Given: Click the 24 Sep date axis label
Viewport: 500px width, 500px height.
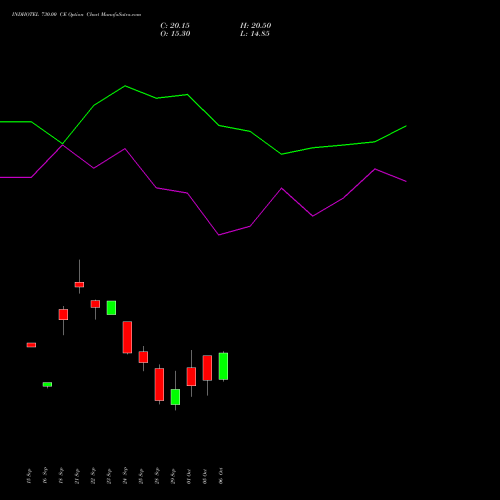Looking at the screenshot, I should click(125, 476).
